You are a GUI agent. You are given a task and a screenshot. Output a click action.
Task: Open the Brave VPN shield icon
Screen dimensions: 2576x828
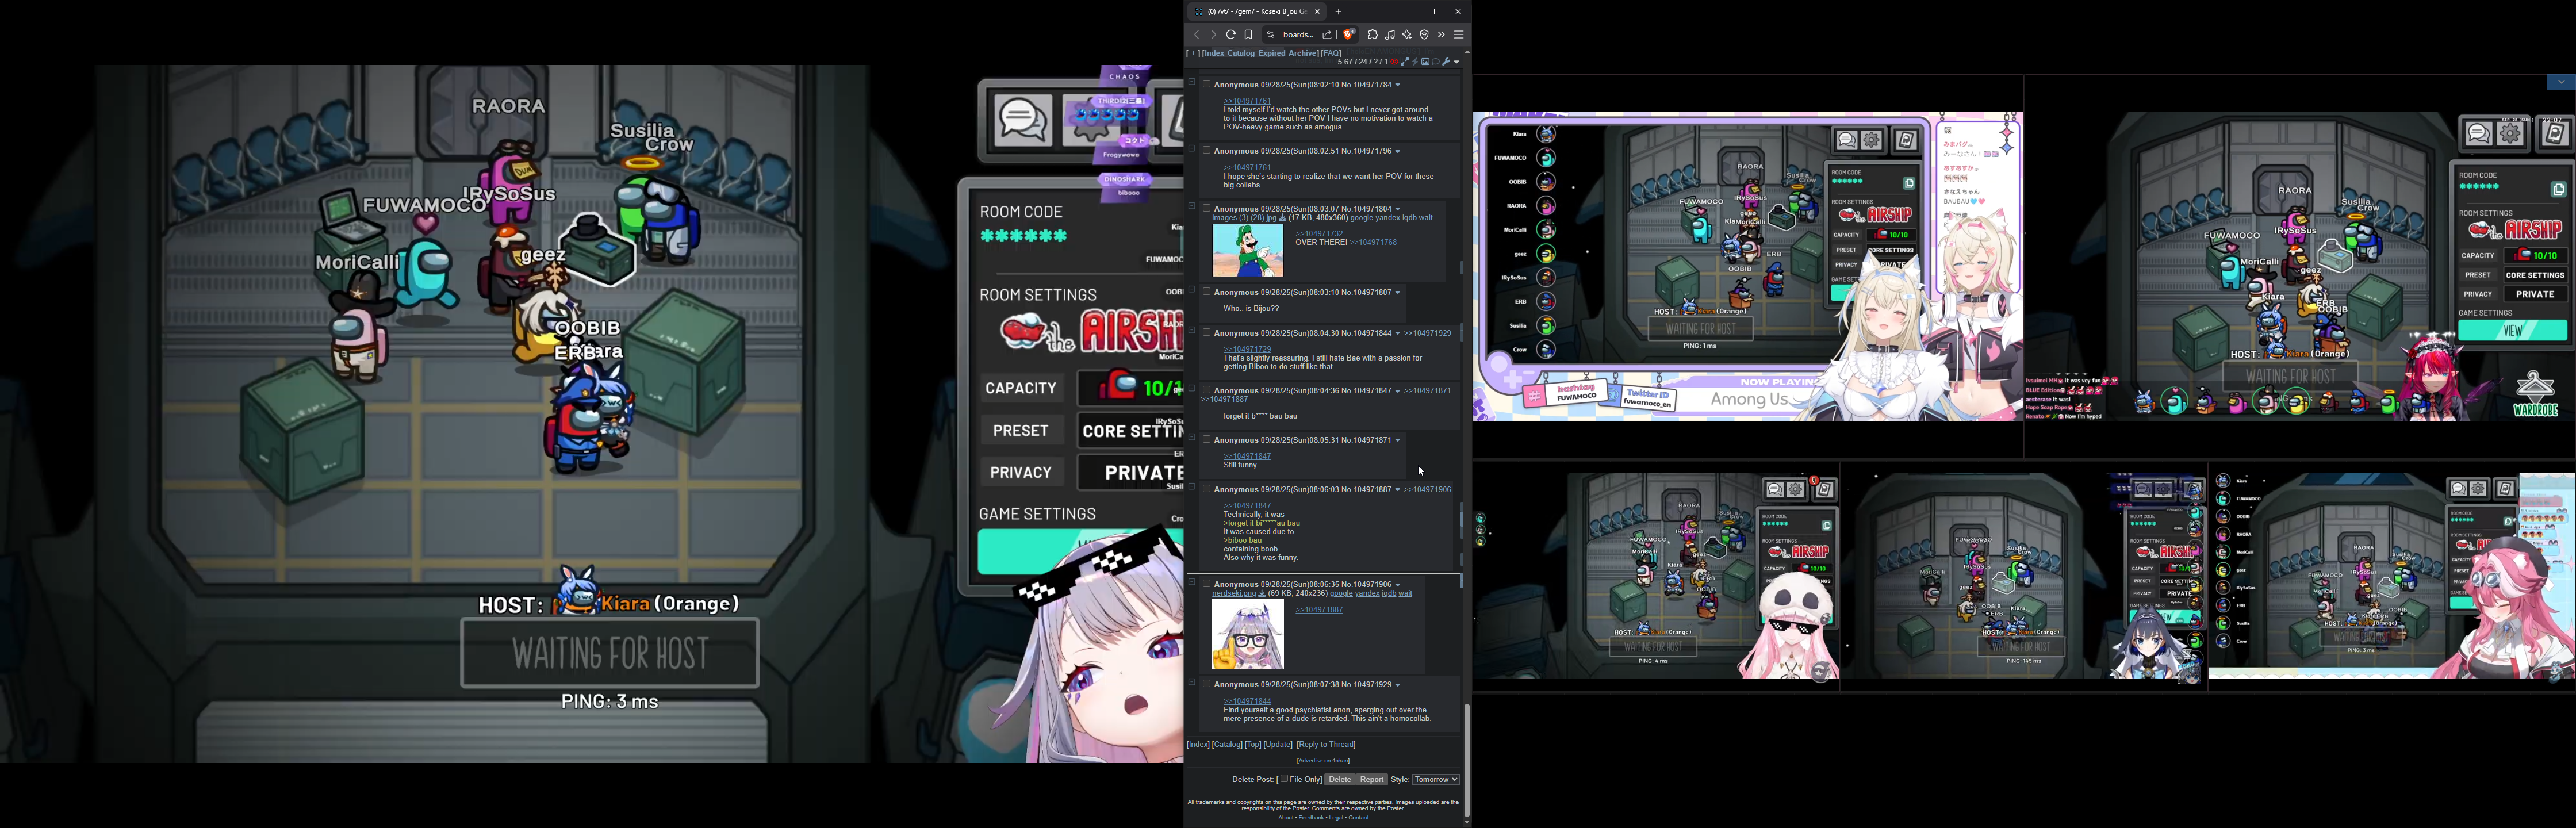[1424, 35]
